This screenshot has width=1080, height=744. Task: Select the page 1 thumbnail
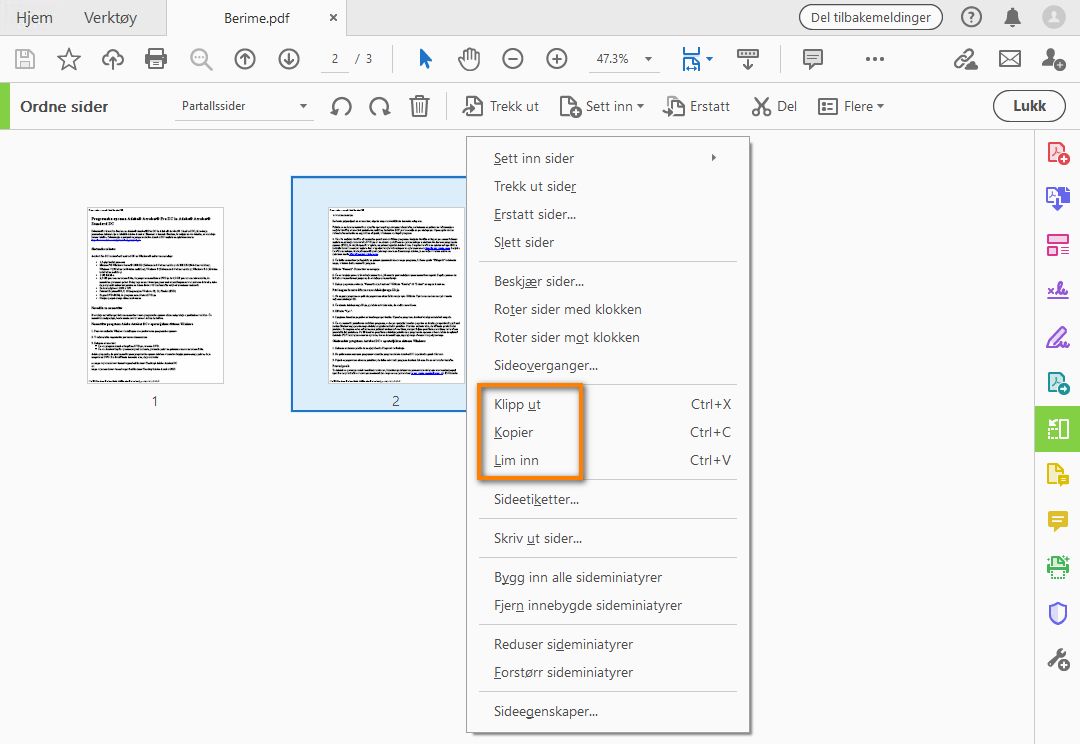click(x=155, y=295)
